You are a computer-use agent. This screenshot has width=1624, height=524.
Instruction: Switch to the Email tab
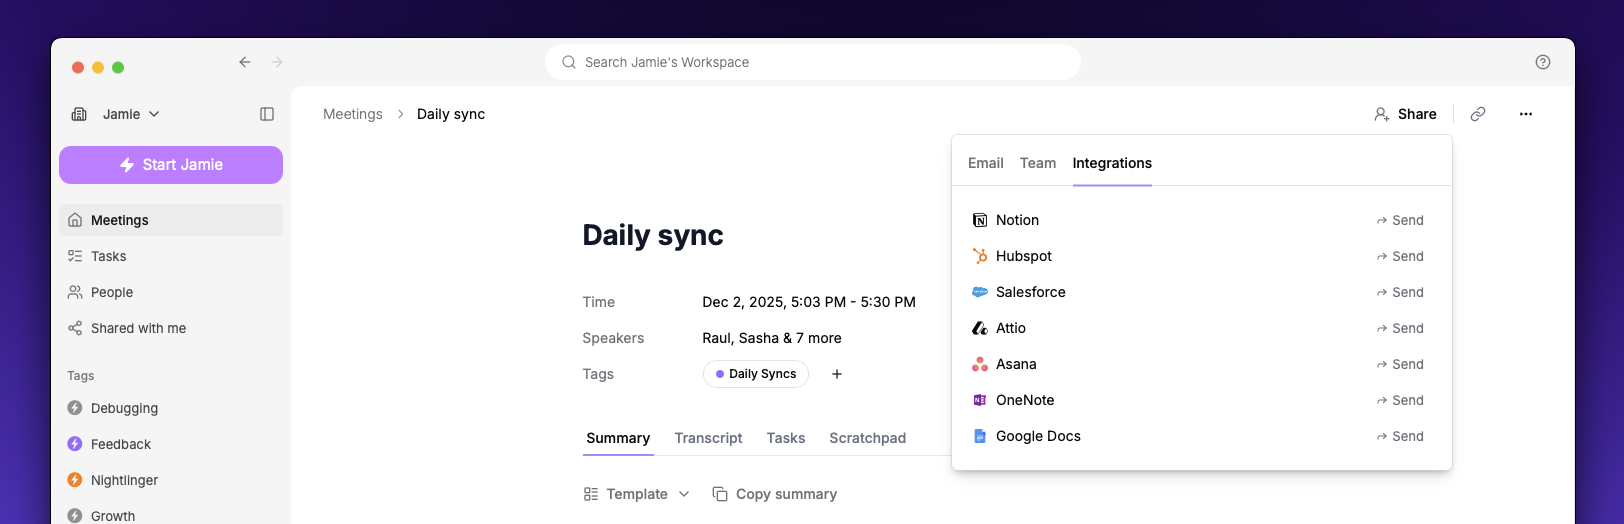(986, 163)
